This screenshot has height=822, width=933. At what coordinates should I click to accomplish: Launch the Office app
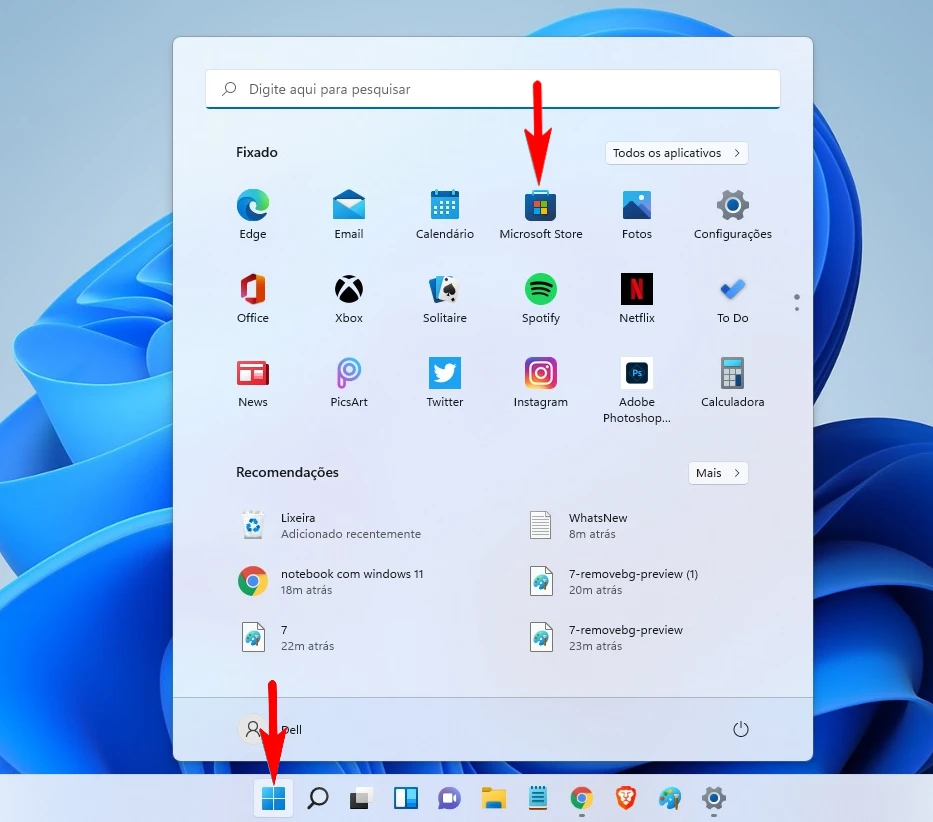[x=253, y=298]
